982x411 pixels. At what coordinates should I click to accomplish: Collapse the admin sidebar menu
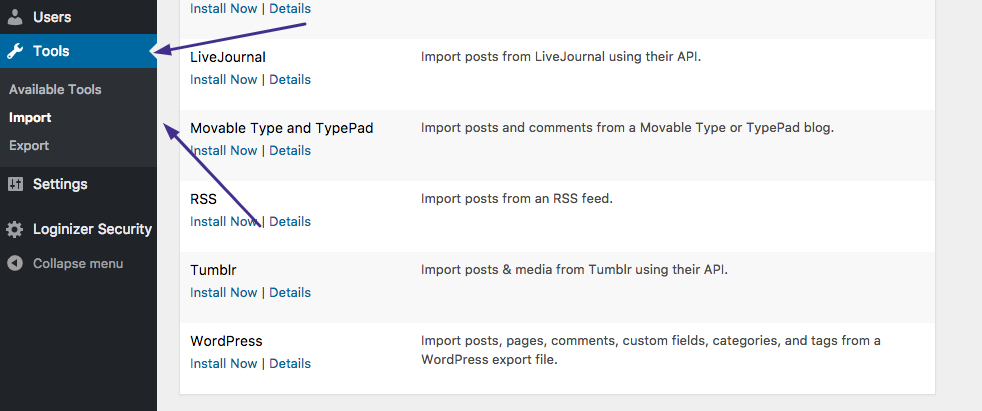coord(77,264)
